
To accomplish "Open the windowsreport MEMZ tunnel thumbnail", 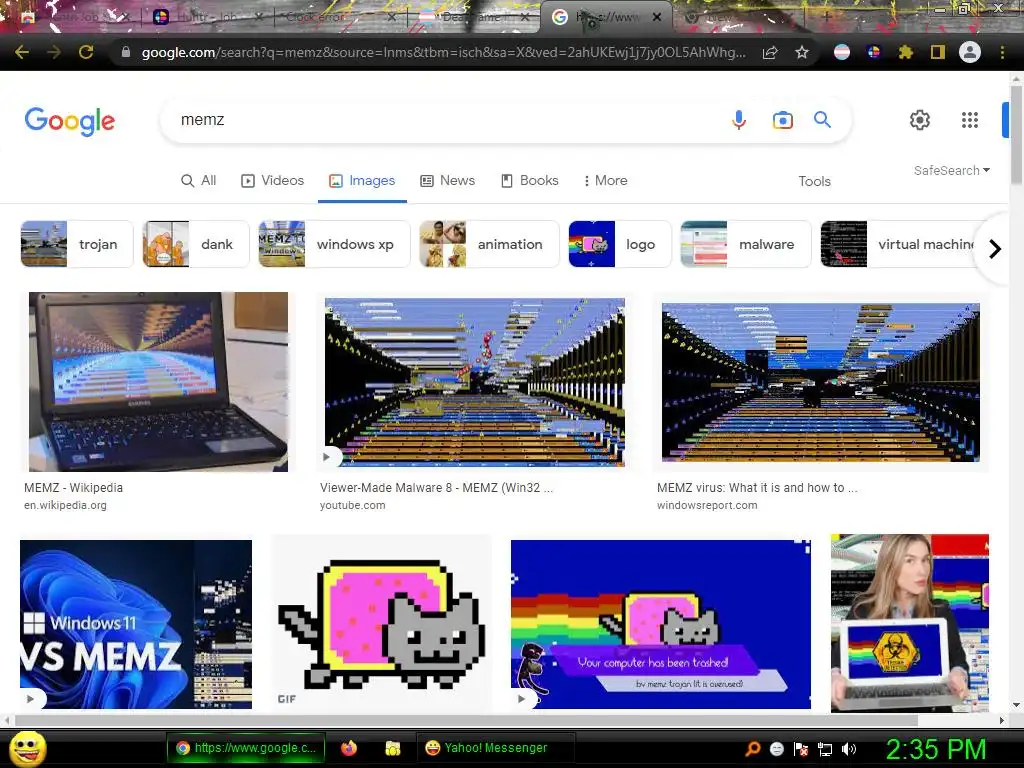I will 820,382.
